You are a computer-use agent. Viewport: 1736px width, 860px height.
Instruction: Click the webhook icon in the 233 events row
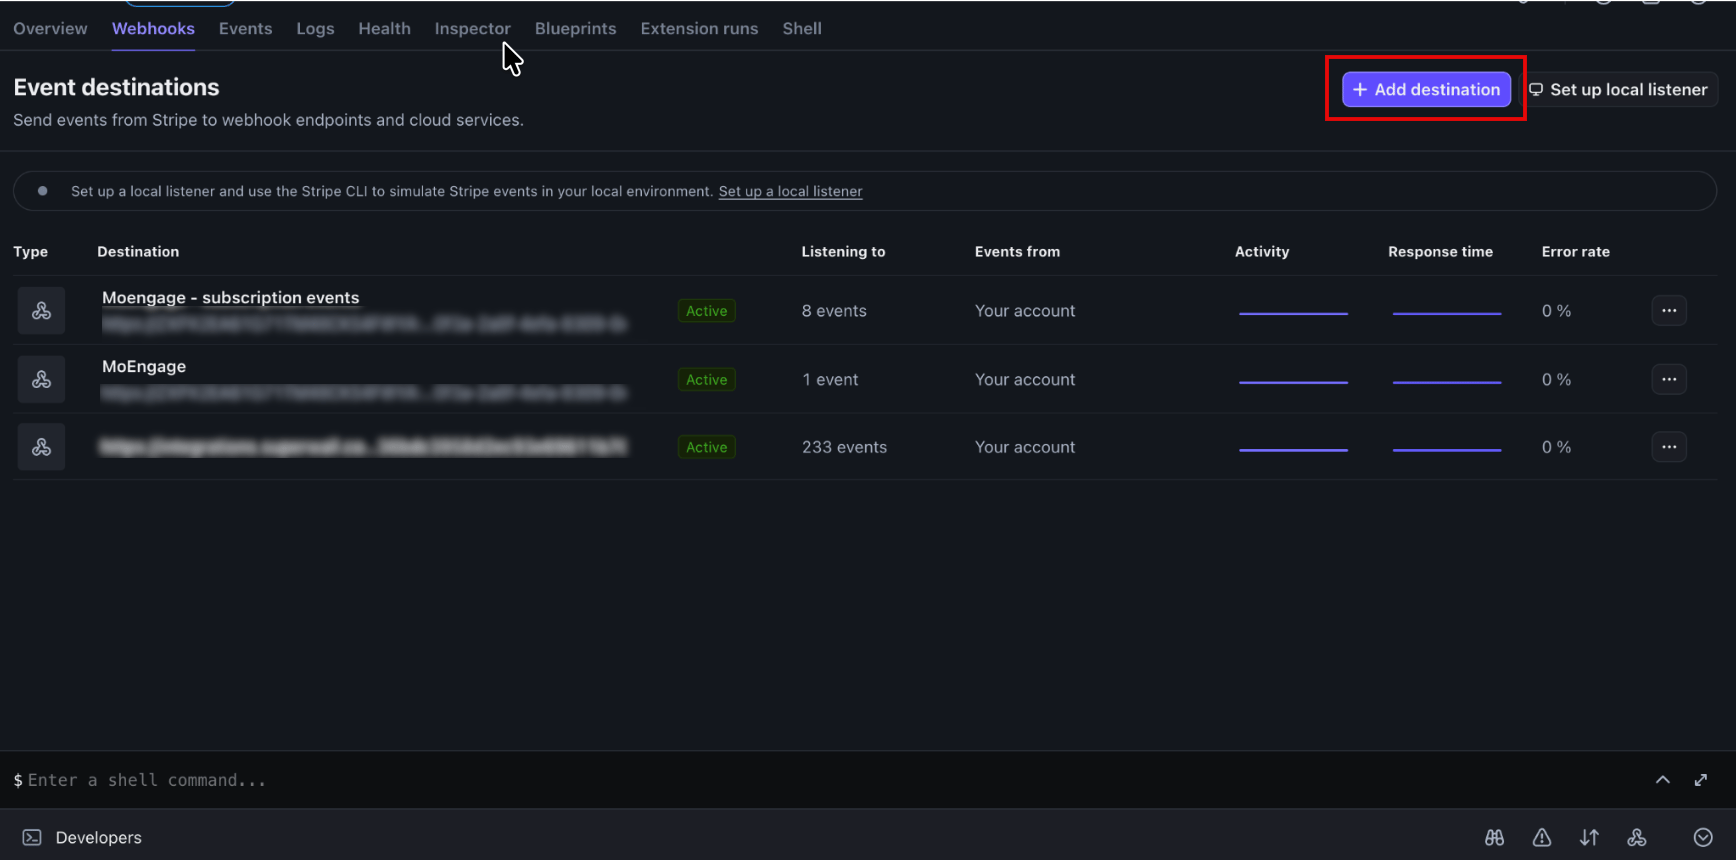pyautogui.click(x=41, y=447)
